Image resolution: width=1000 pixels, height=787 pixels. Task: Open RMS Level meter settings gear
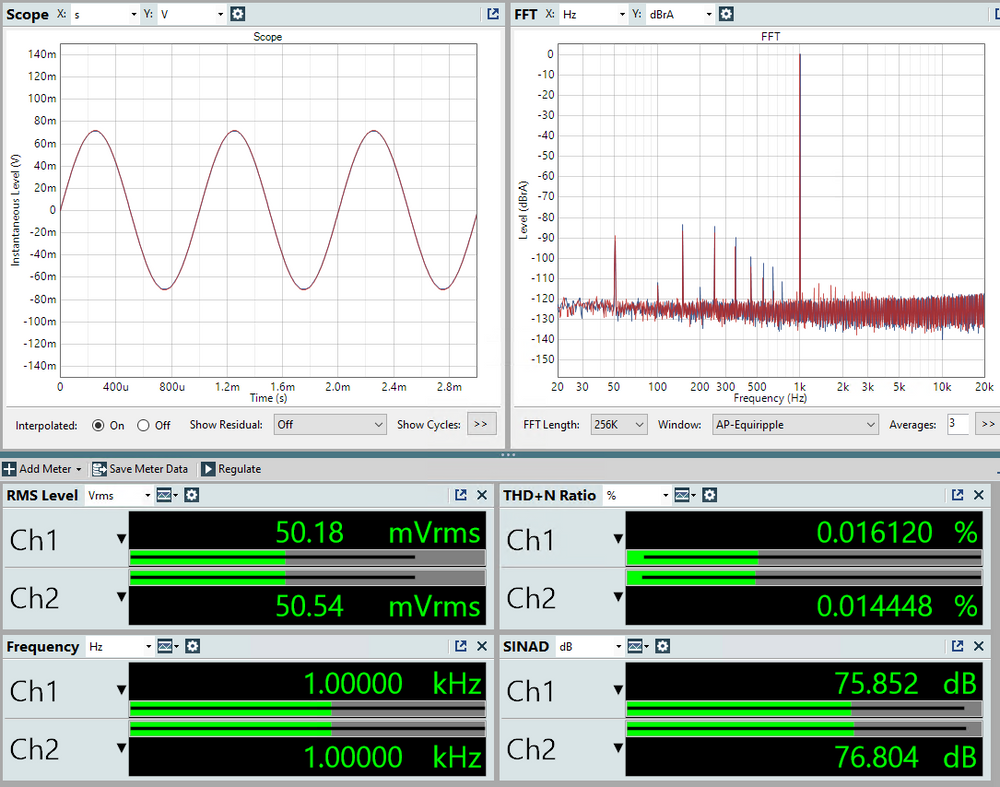point(192,495)
